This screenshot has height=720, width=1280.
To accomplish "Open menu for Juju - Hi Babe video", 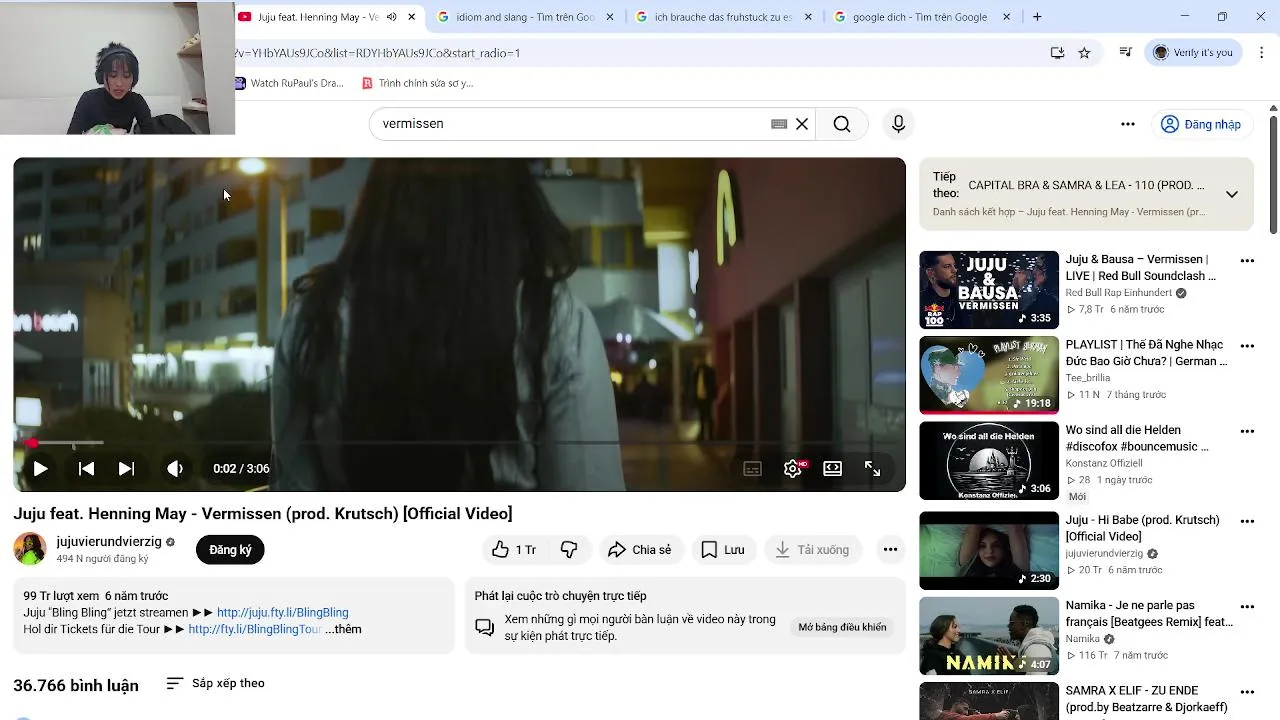I will [x=1247, y=522].
